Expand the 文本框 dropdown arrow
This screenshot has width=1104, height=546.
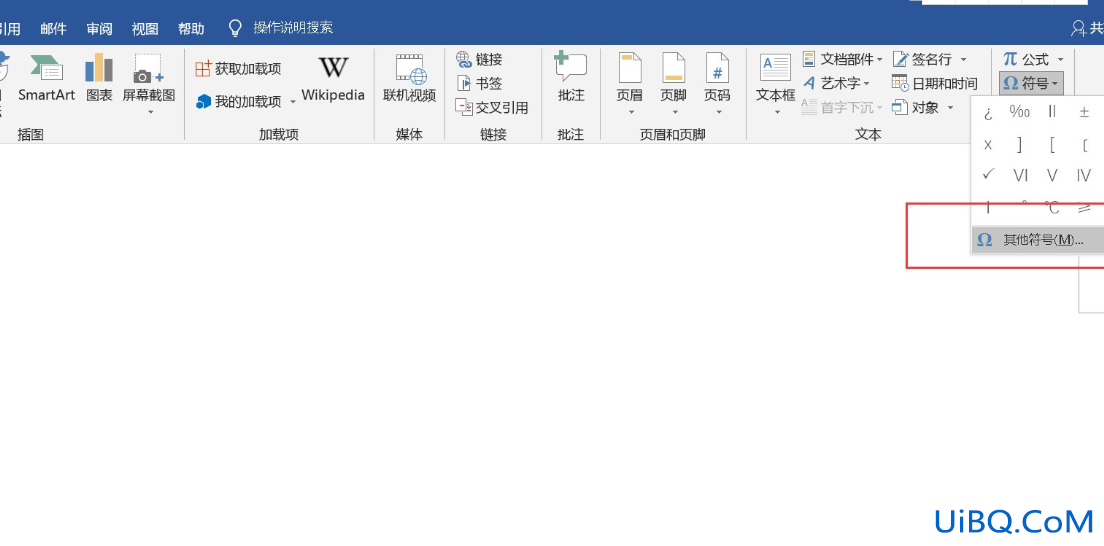click(777, 111)
